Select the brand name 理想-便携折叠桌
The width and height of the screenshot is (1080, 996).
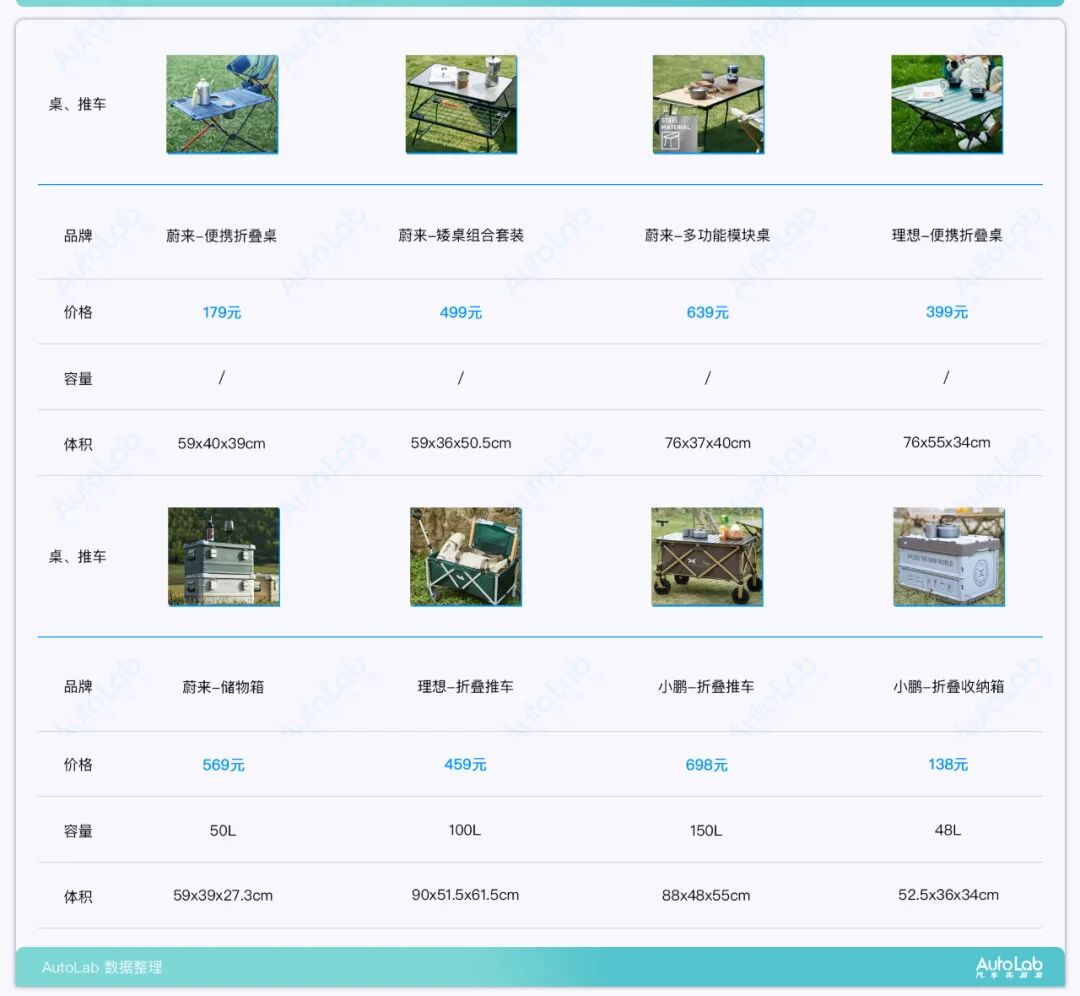[947, 236]
